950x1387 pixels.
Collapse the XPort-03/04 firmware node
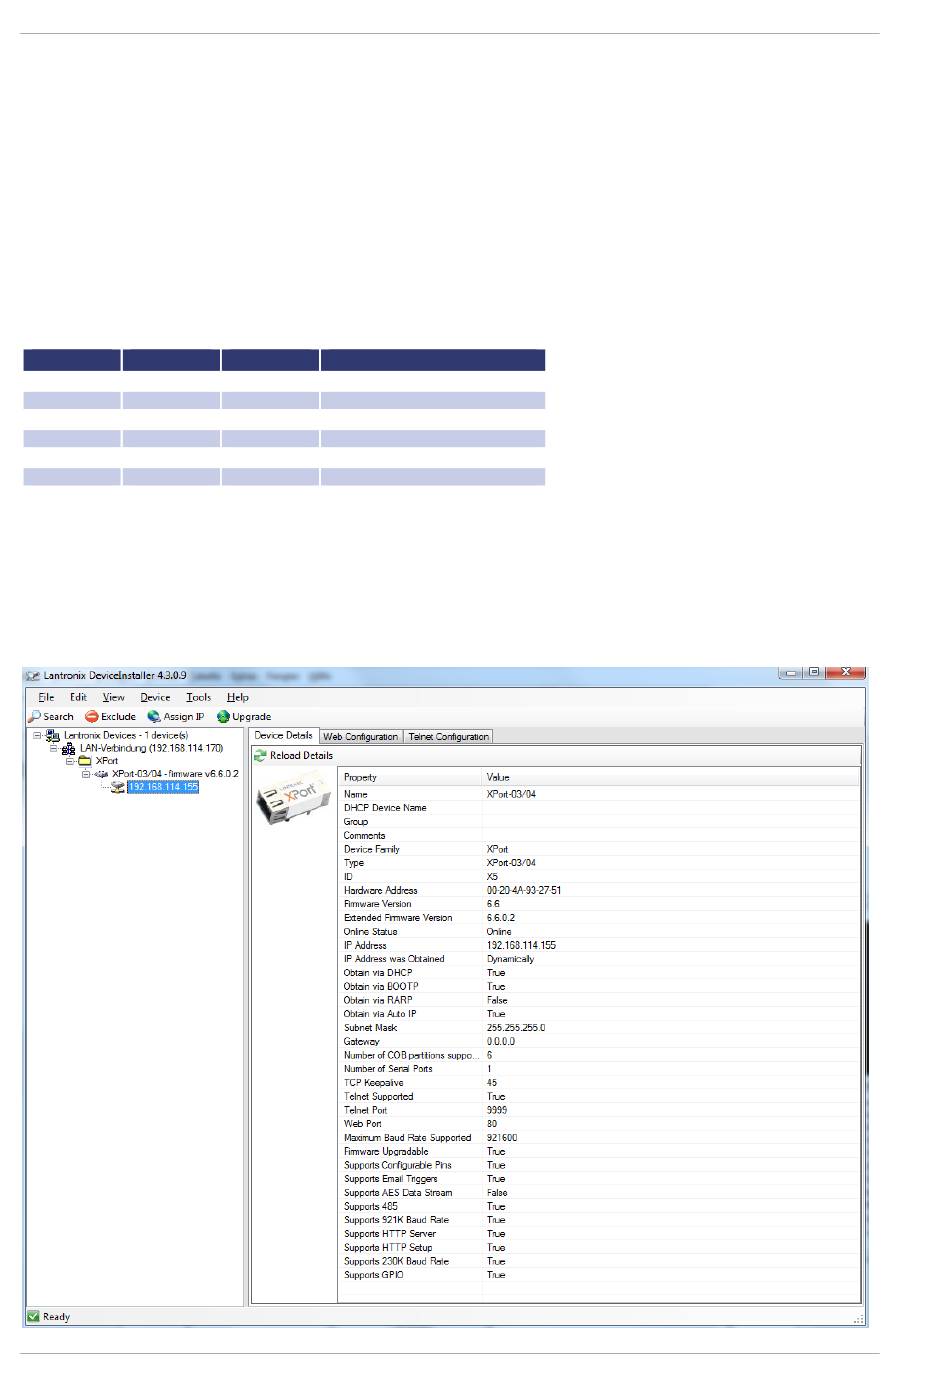point(86,774)
